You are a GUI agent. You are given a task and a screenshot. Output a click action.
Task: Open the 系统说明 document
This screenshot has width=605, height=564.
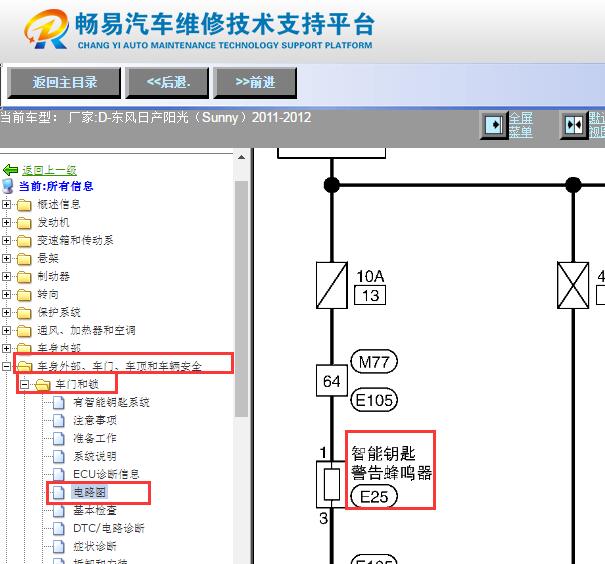[x=95, y=456]
